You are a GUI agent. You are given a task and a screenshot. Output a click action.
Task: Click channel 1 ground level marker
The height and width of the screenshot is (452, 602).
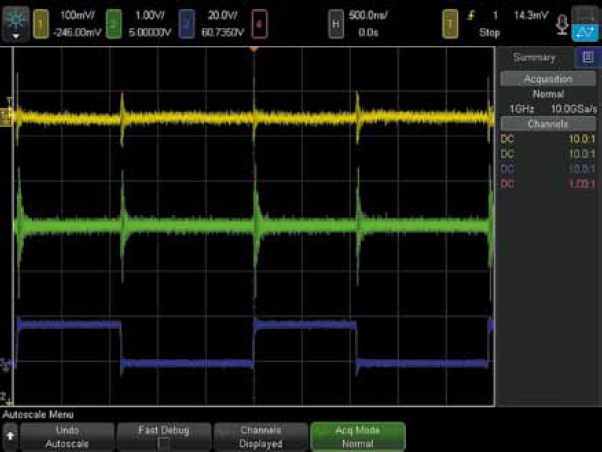tap(6, 116)
